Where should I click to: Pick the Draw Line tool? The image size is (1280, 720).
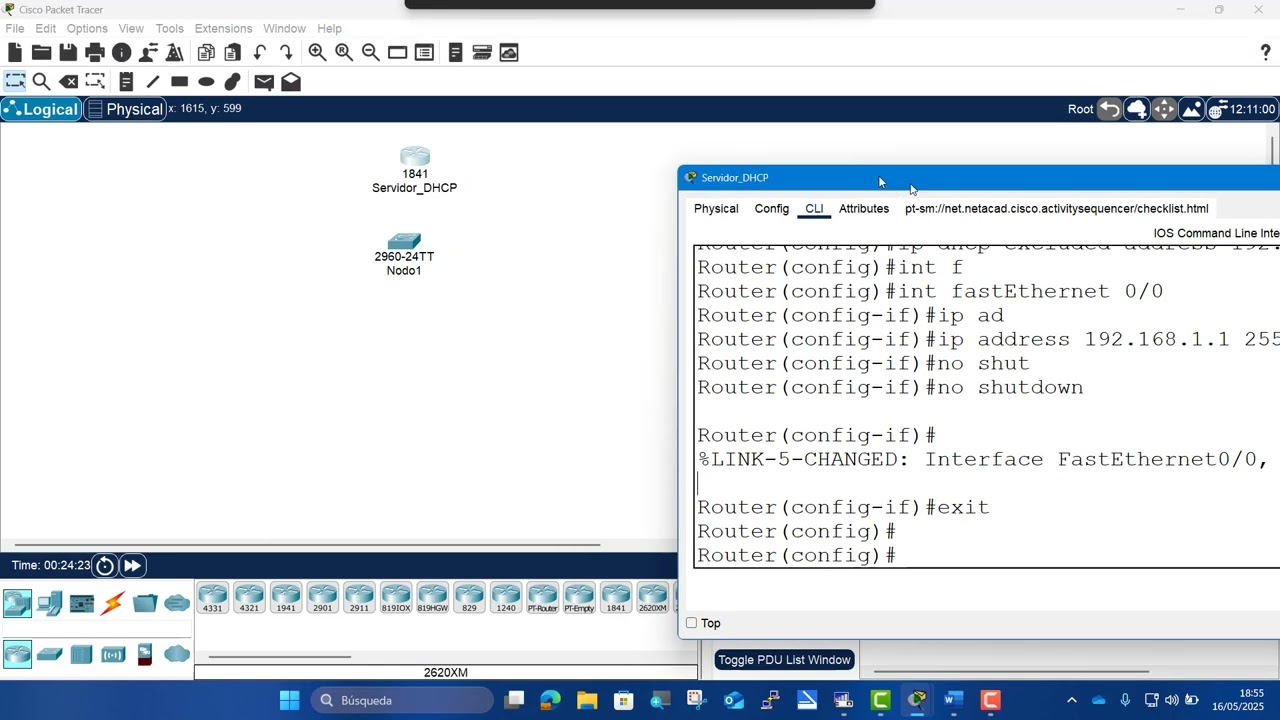[x=153, y=82]
